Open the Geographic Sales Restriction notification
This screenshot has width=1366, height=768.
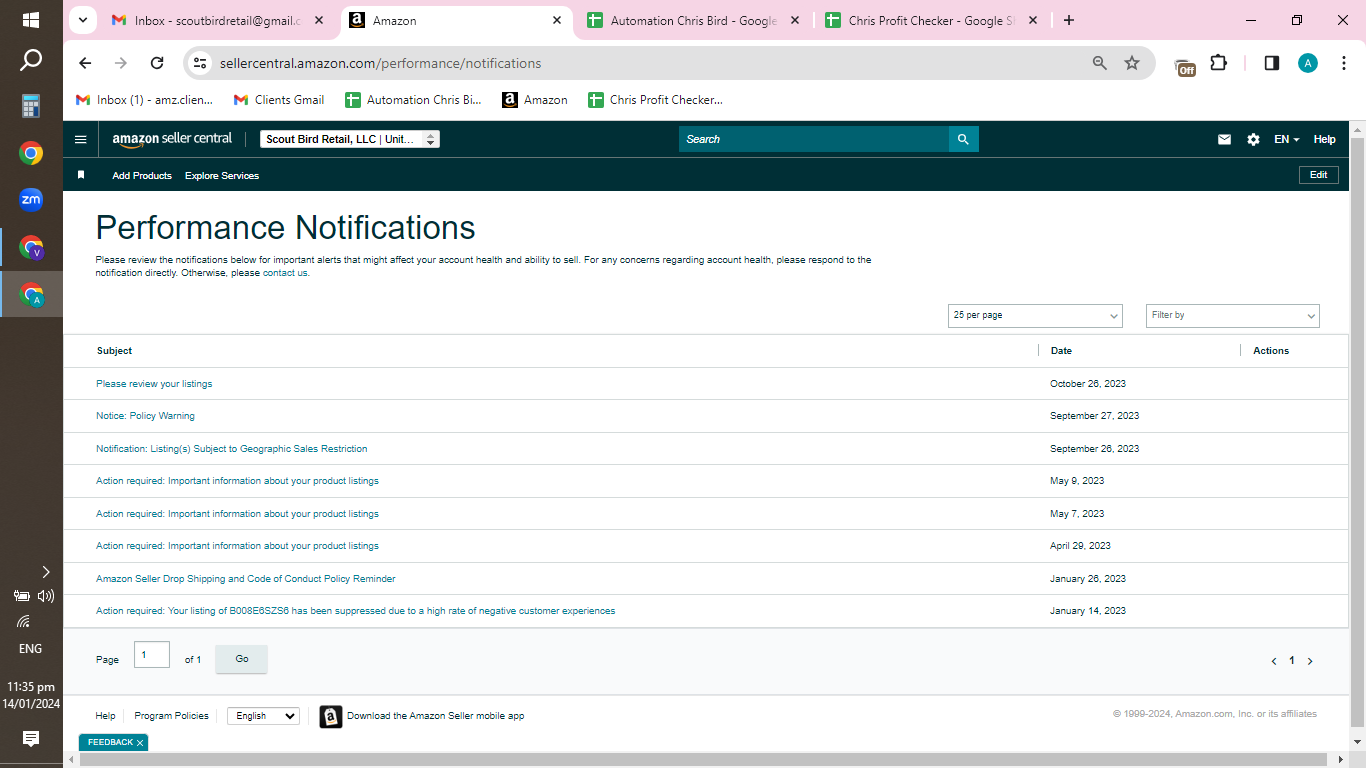[x=232, y=449]
